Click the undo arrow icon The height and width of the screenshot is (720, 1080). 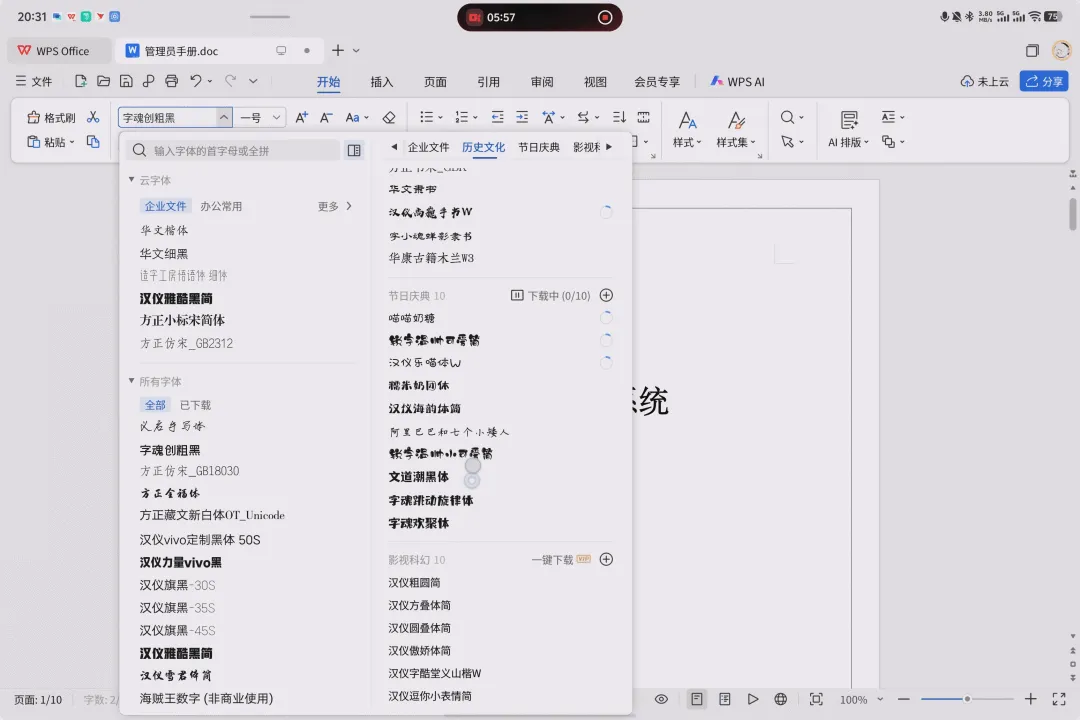(196, 81)
